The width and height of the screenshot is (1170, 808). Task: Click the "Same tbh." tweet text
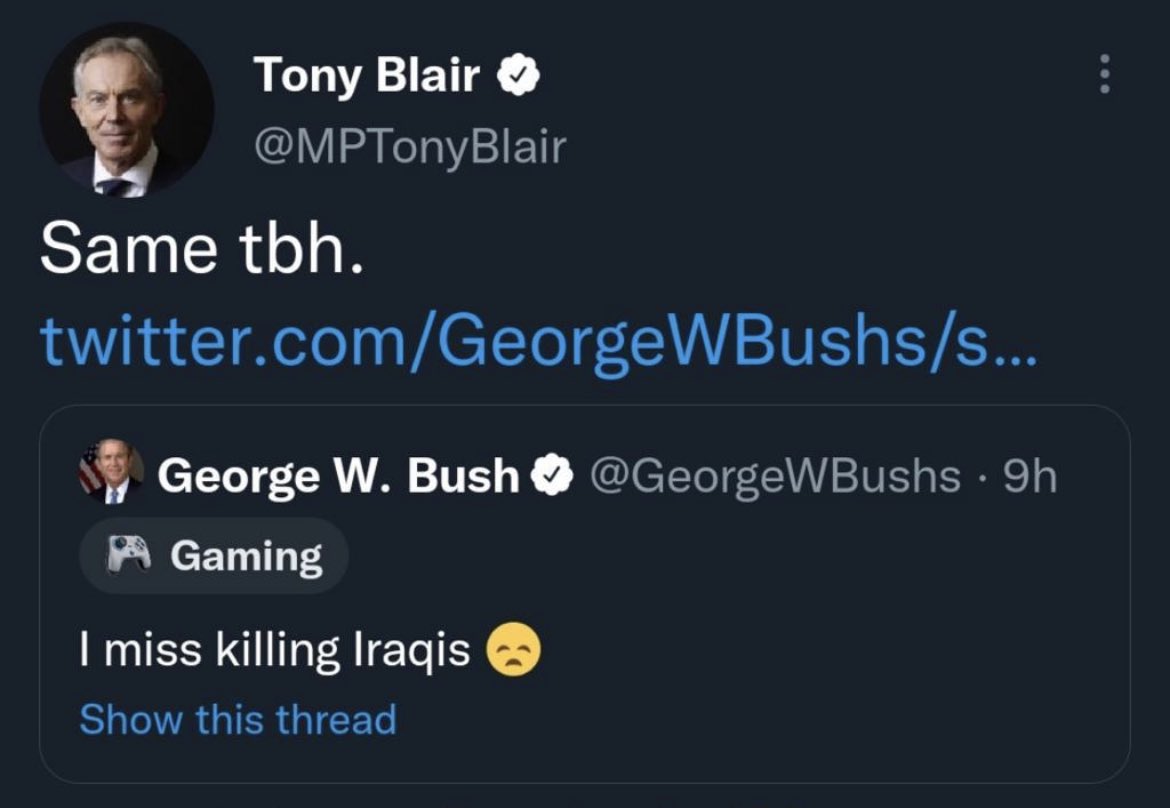tap(202, 248)
